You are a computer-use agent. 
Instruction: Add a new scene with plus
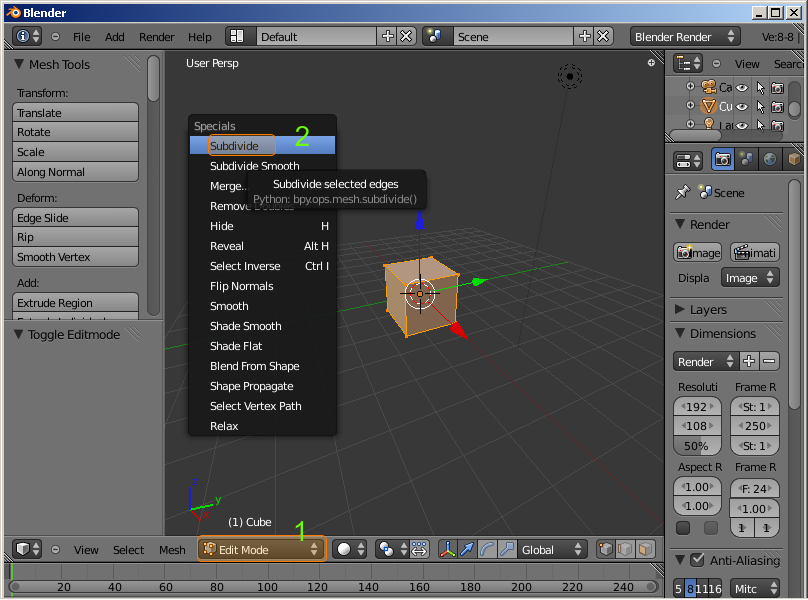(584, 37)
